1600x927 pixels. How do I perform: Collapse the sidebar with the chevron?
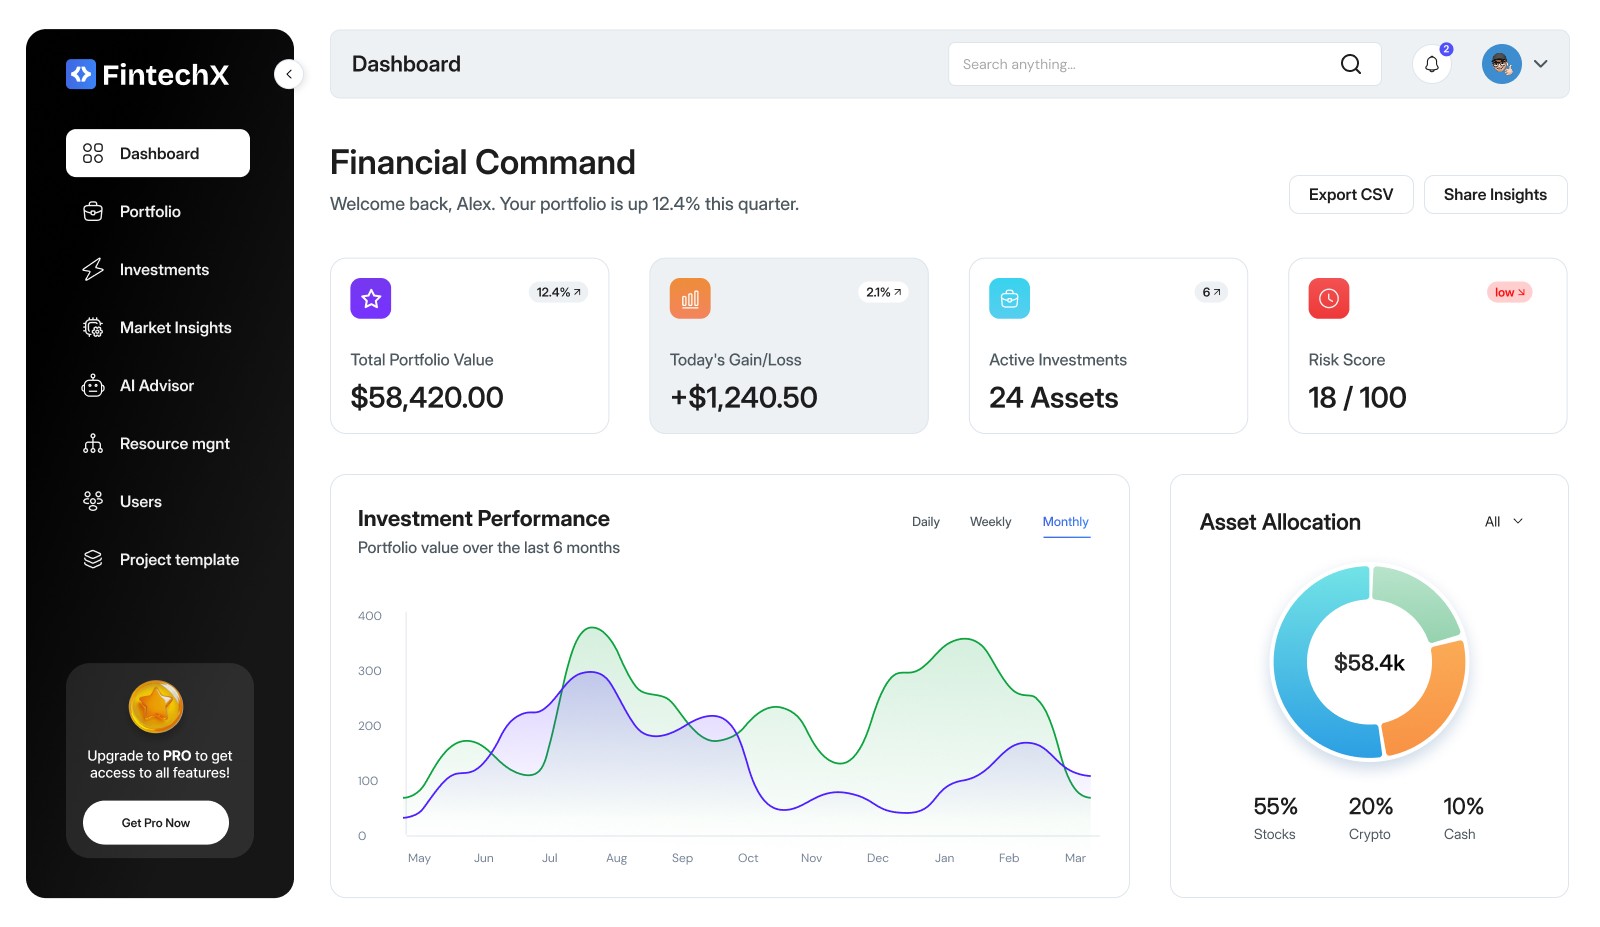[x=289, y=74]
